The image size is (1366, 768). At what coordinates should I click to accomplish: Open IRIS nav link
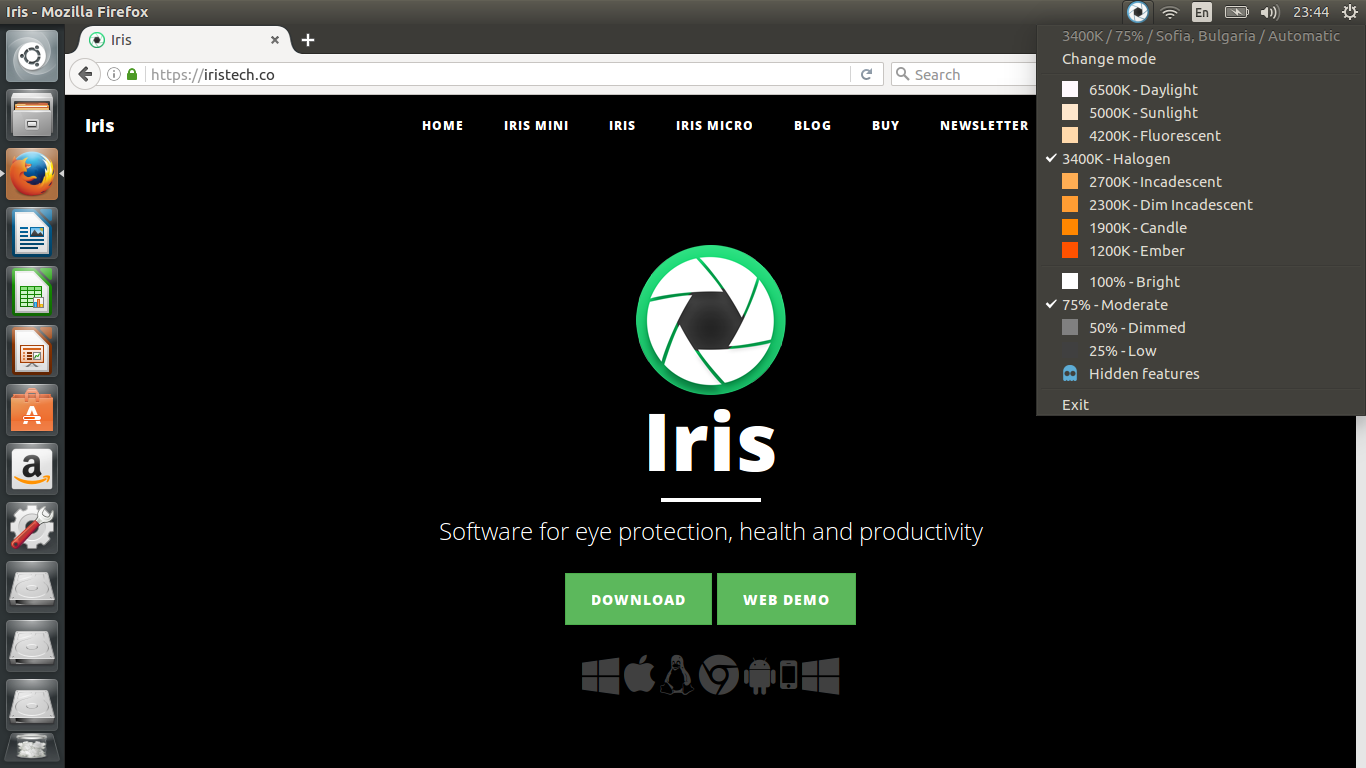click(x=622, y=126)
